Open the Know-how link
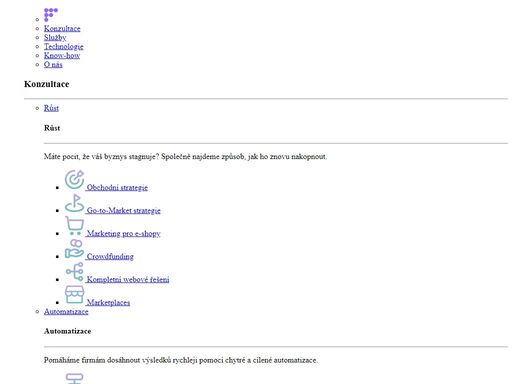512x384 pixels. [62, 56]
